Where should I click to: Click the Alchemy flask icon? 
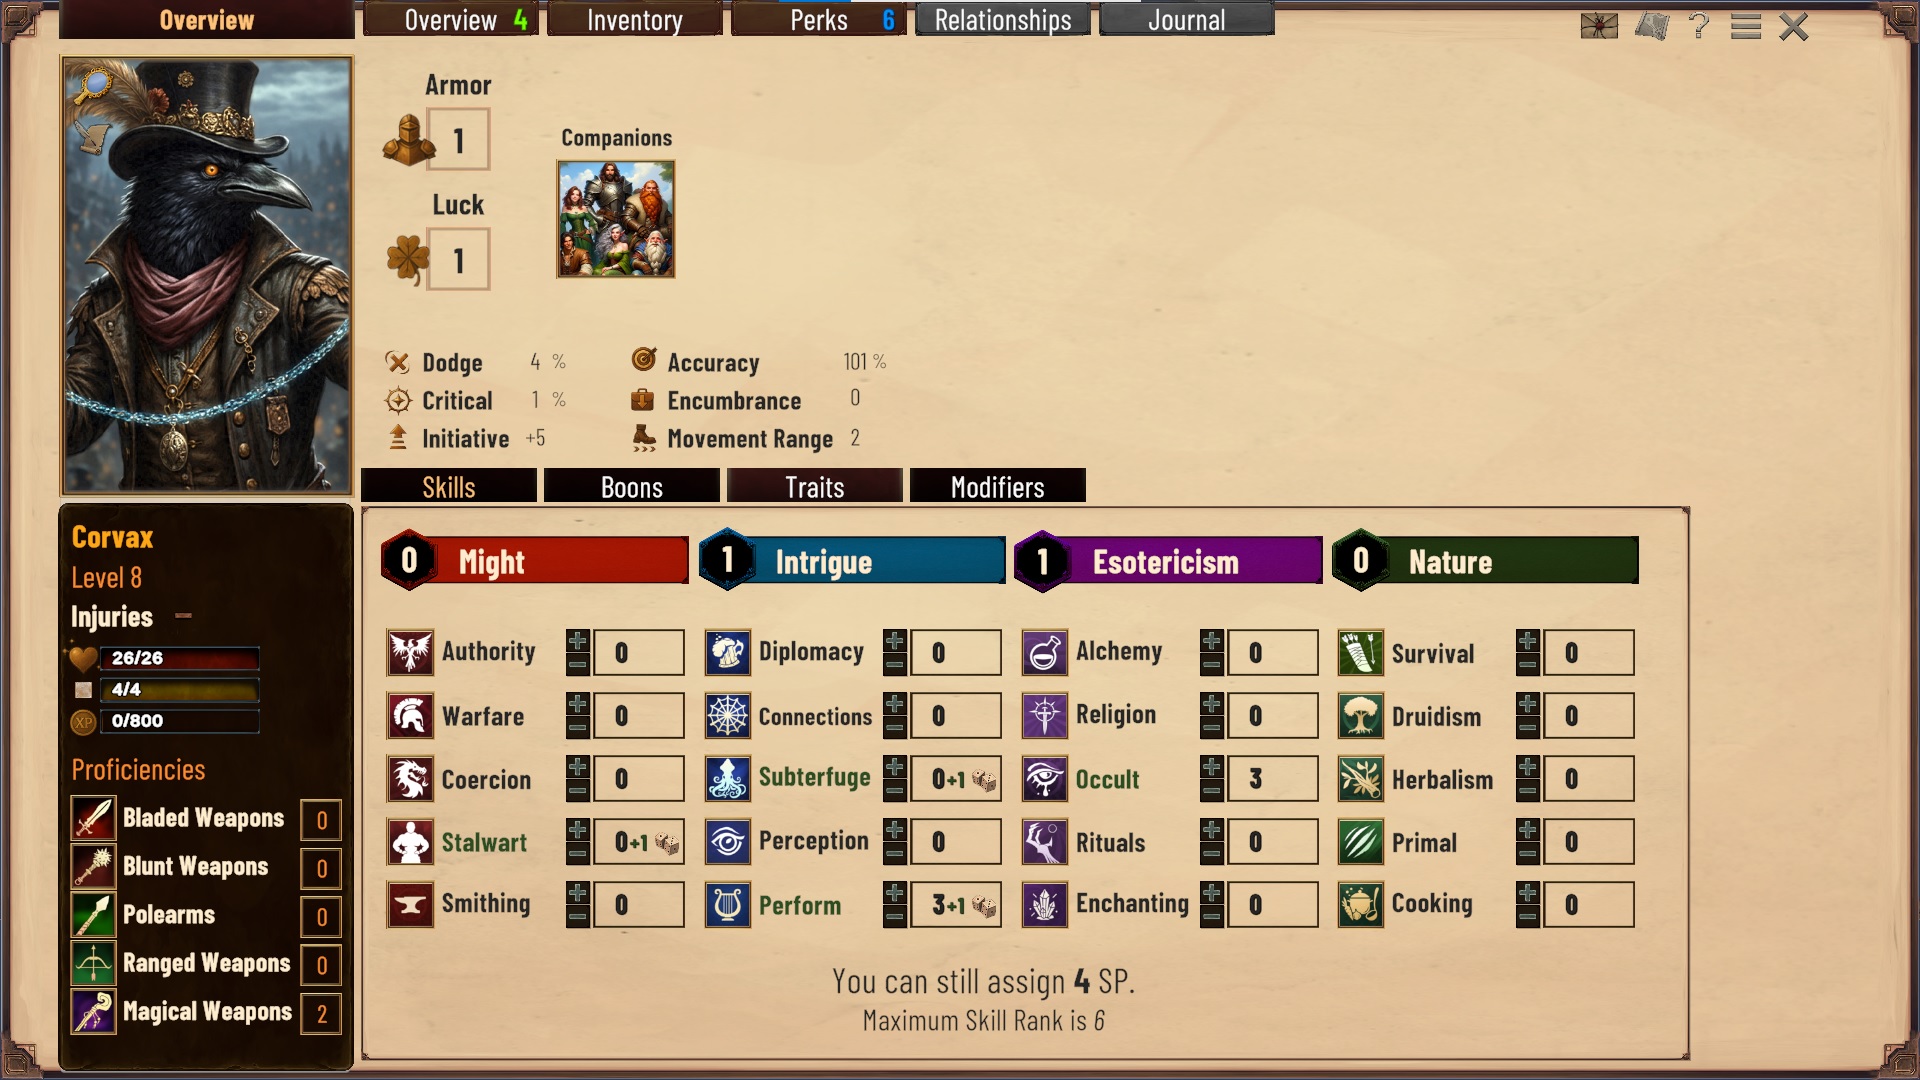(1045, 653)
